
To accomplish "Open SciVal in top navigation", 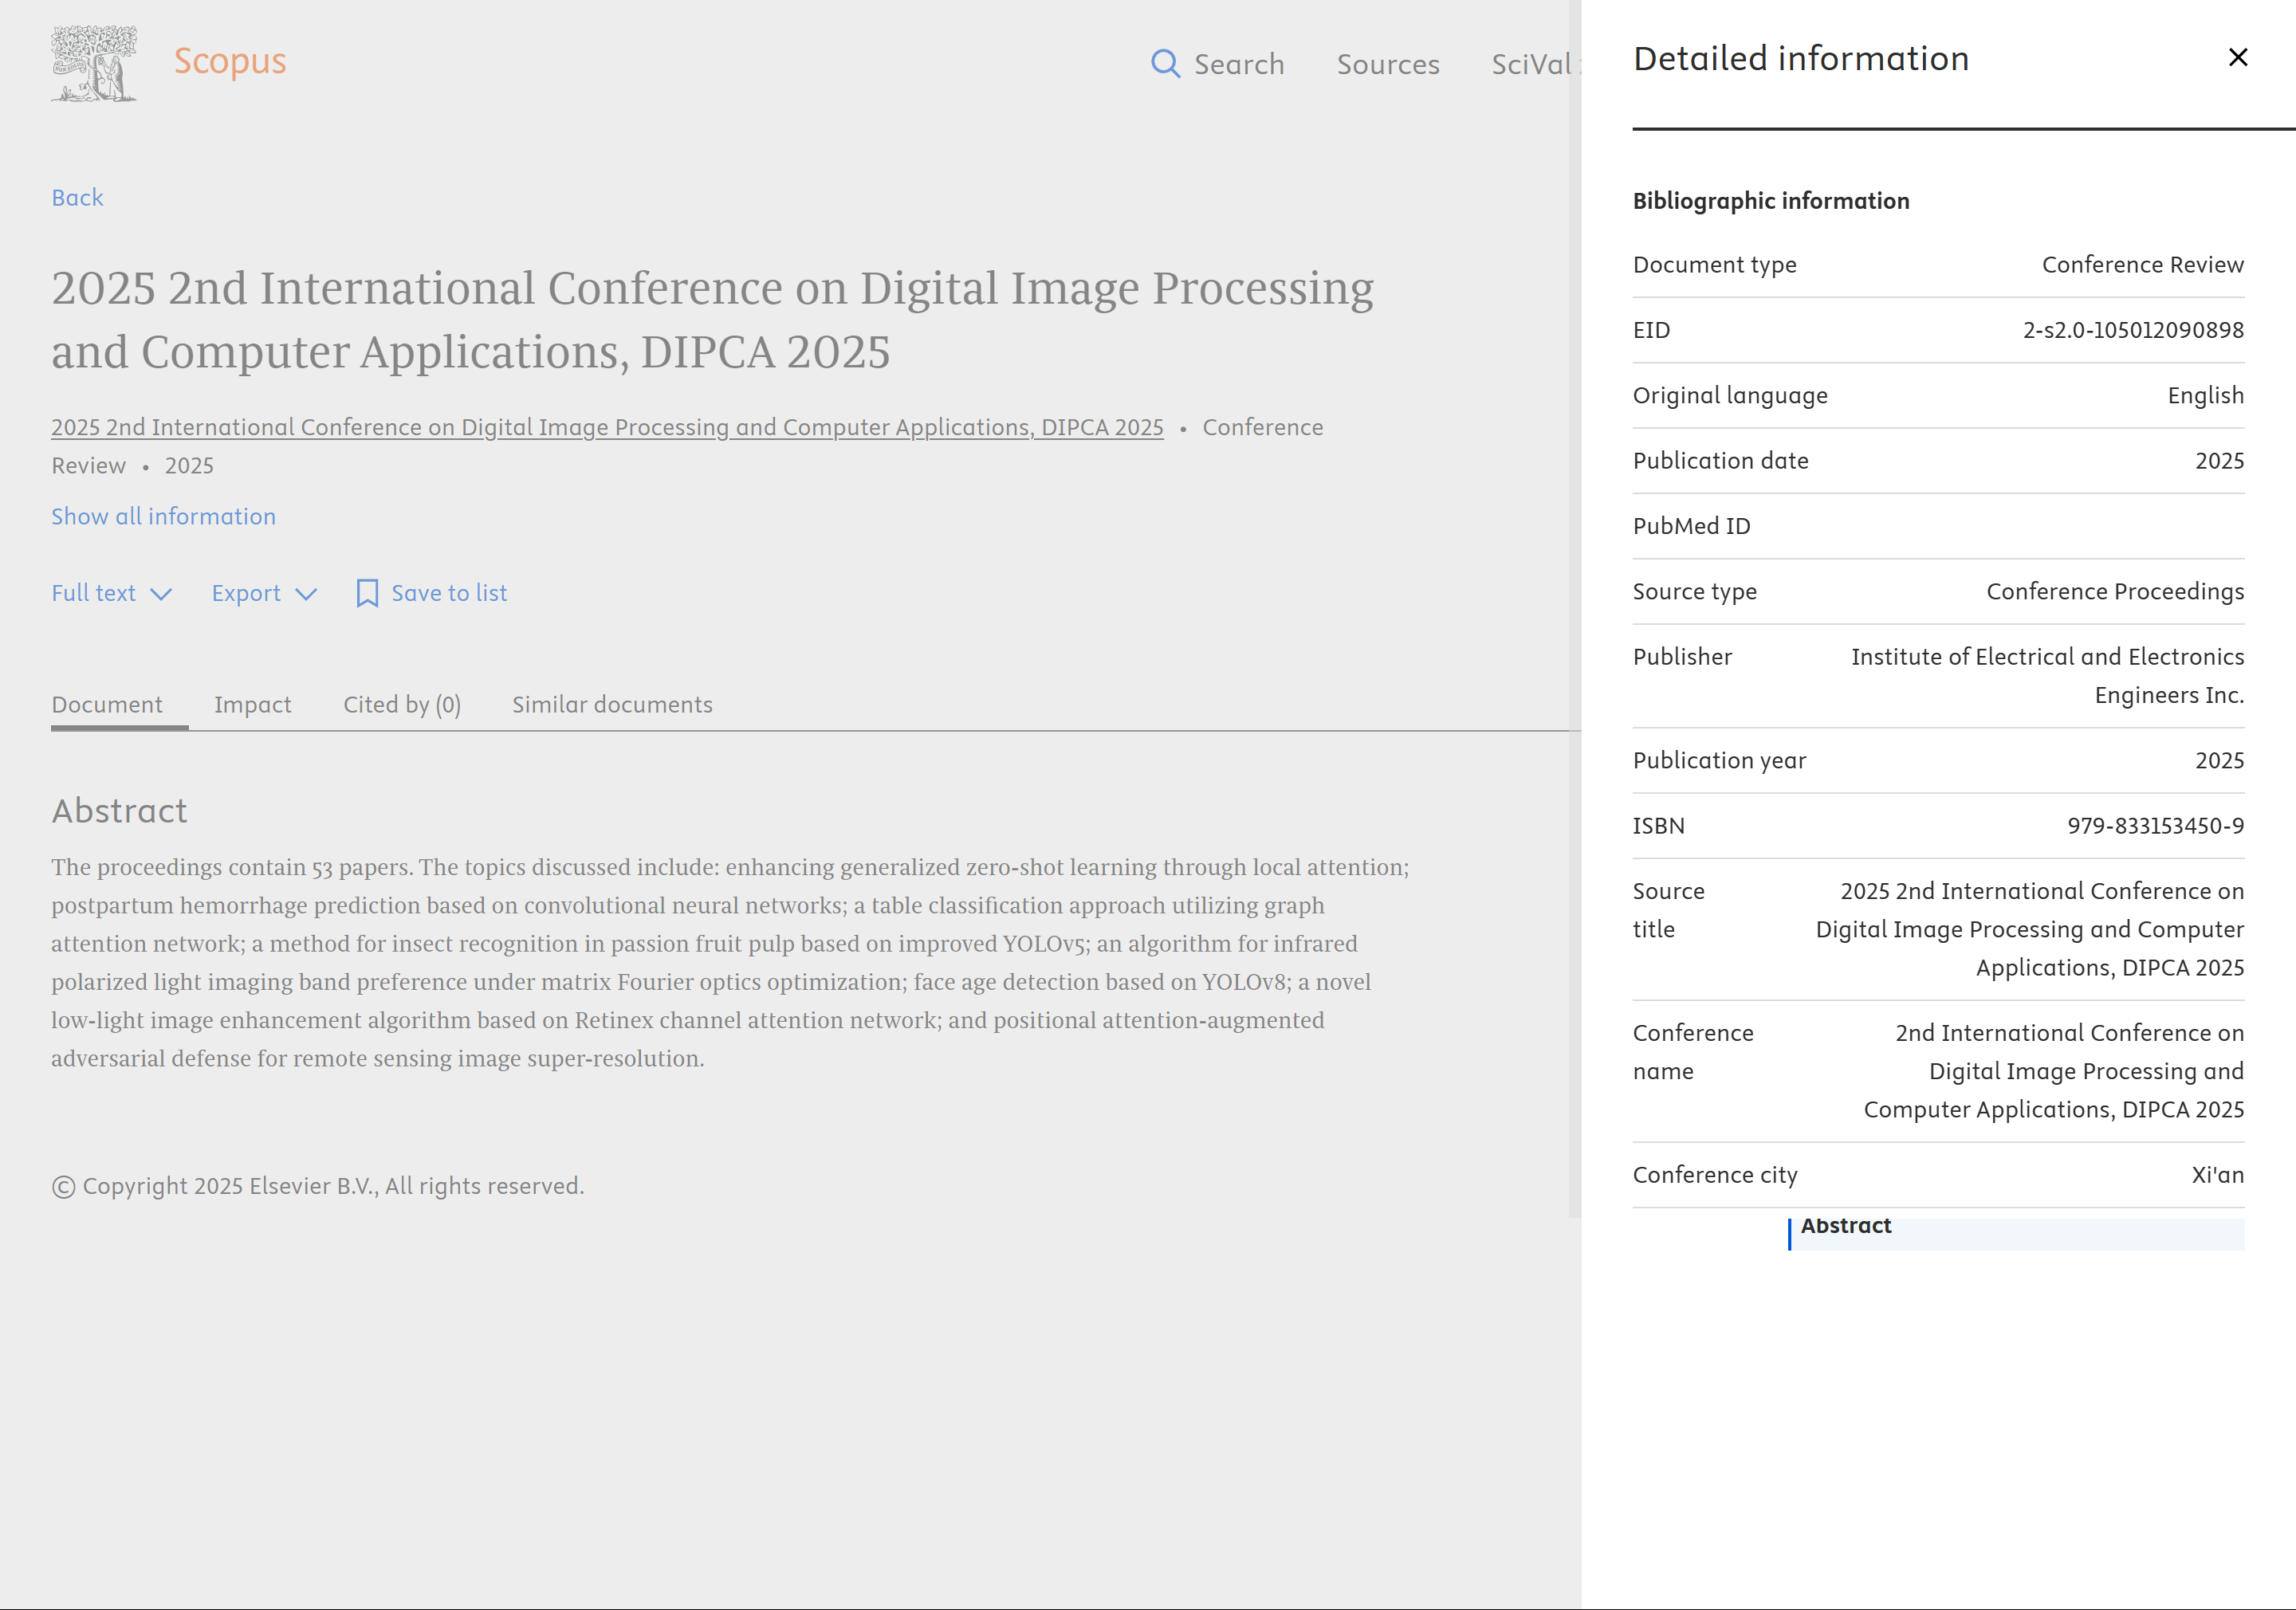I will click(x=1530, y=64).
